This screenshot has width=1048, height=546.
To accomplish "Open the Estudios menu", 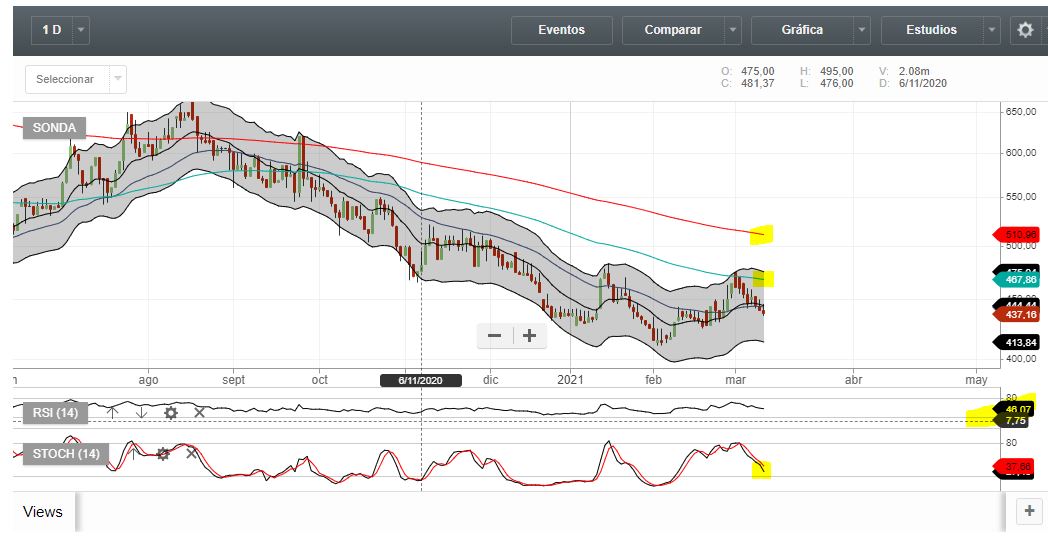I will click(x=931, y=30).
